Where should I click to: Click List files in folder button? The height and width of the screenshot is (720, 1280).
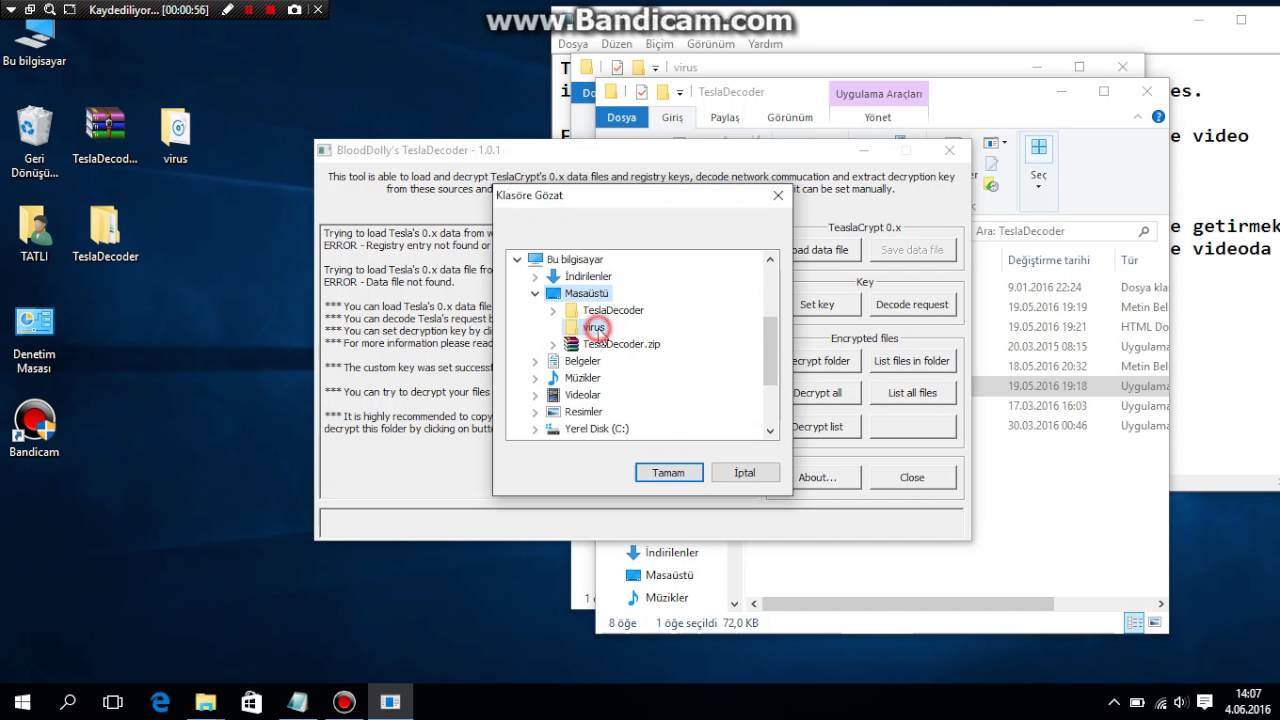(912, 361)
